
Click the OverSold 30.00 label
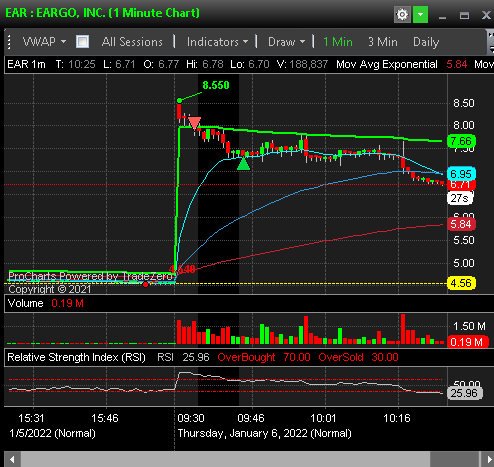click(x=358, y=357)
